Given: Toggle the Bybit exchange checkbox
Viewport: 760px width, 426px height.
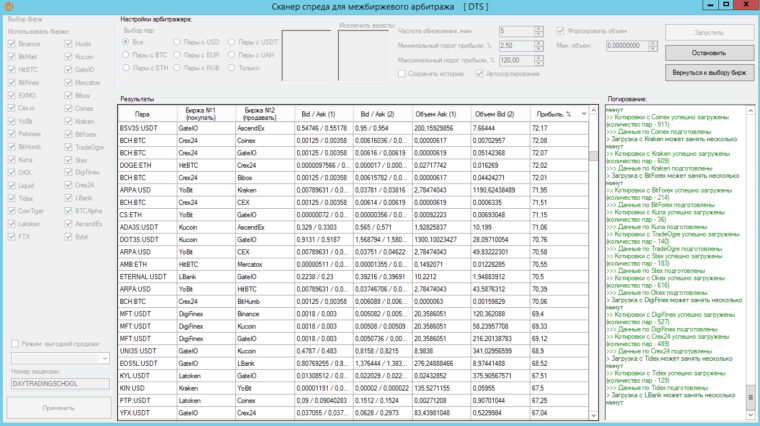Looking at the screenshot, I should tap(68, 237).
